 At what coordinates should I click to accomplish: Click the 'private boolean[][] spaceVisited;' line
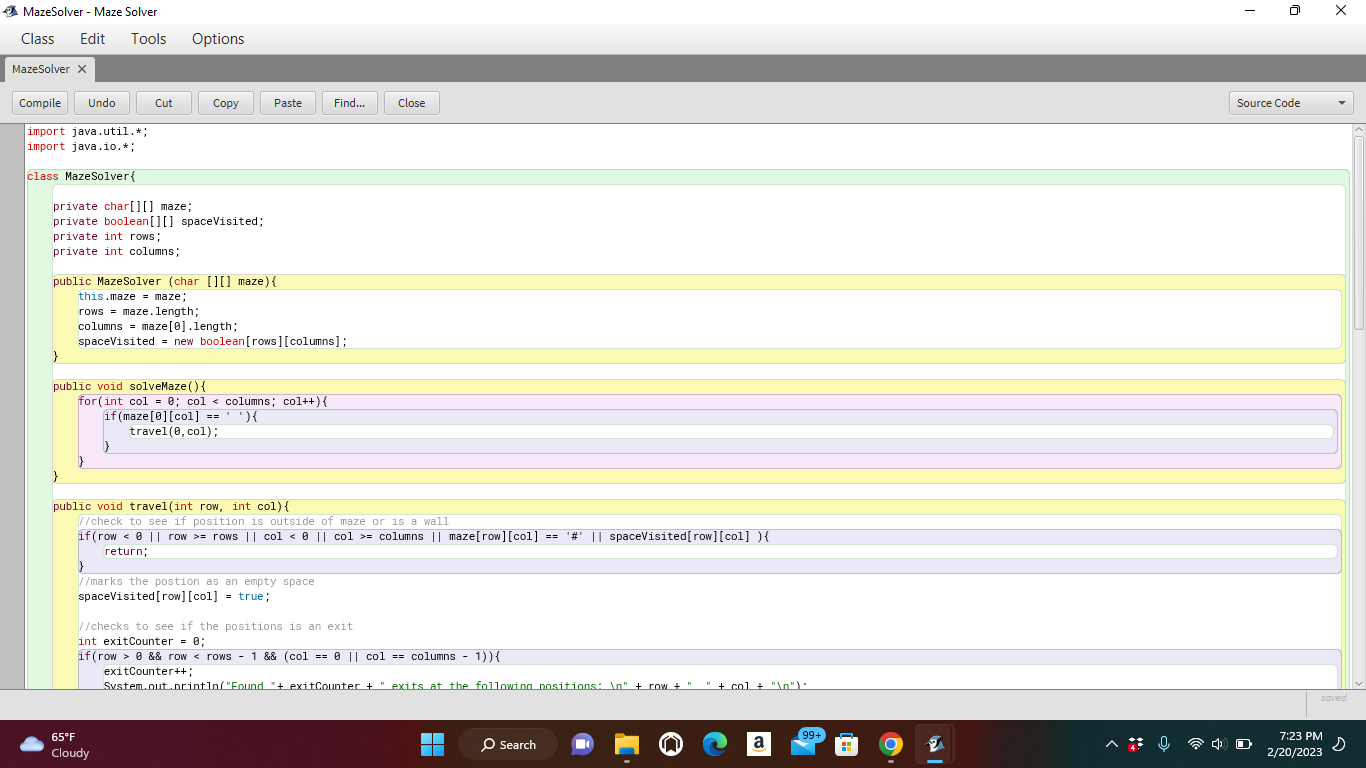(x=159, y=221)
